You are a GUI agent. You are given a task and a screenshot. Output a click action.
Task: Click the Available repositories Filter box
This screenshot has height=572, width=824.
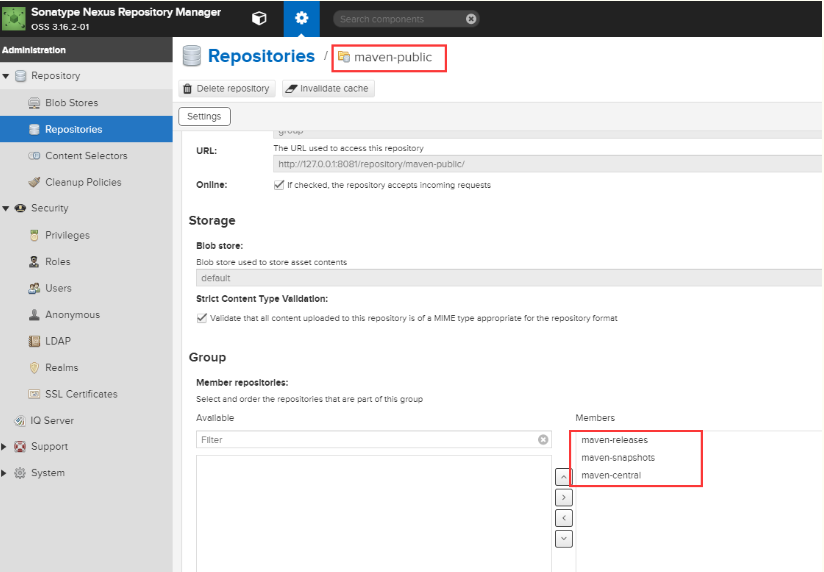[x=374, y=440]
